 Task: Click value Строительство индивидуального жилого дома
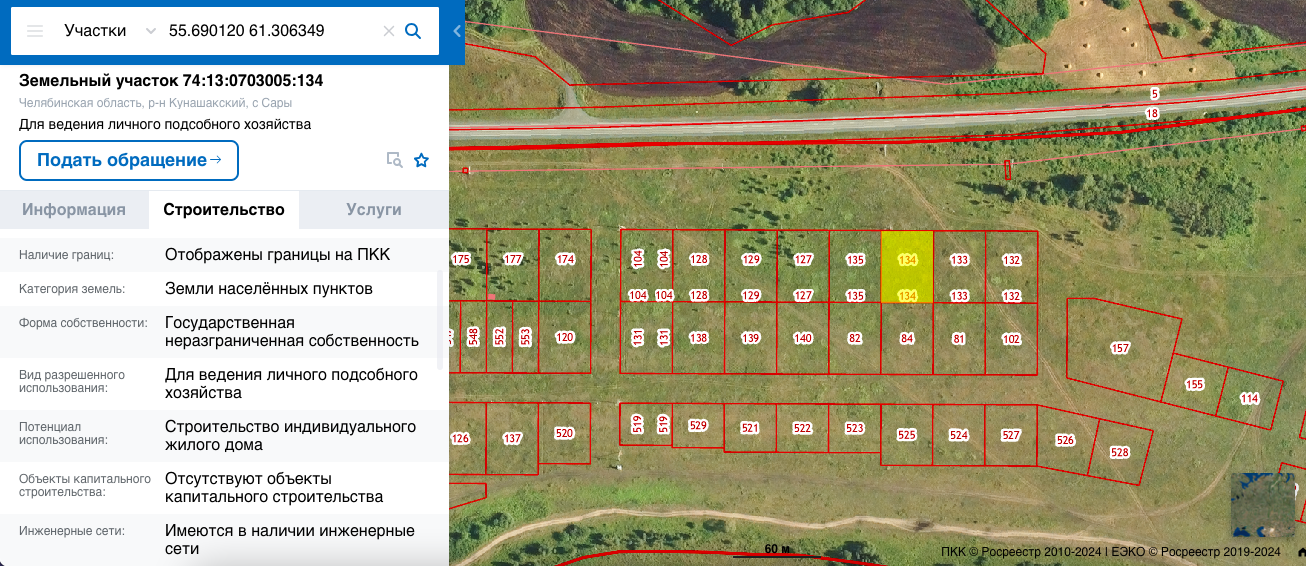coord(290,436)
